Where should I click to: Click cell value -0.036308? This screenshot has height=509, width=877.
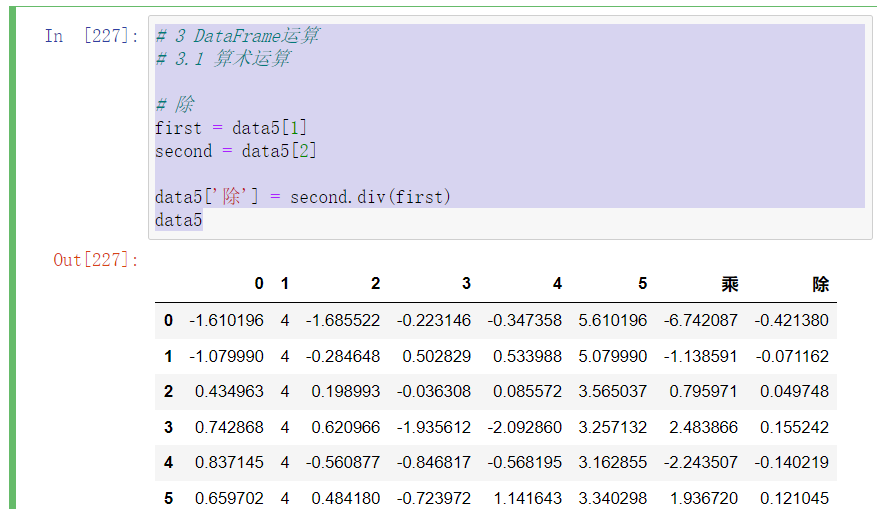click(433, 392)
